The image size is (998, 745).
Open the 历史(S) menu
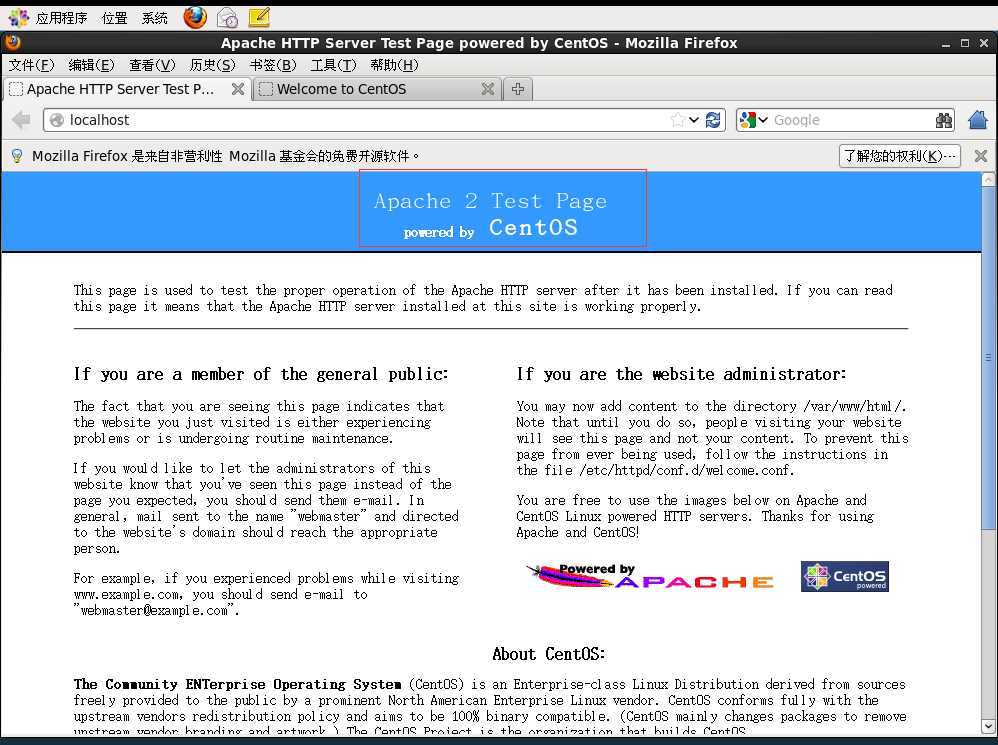[213, 65]
